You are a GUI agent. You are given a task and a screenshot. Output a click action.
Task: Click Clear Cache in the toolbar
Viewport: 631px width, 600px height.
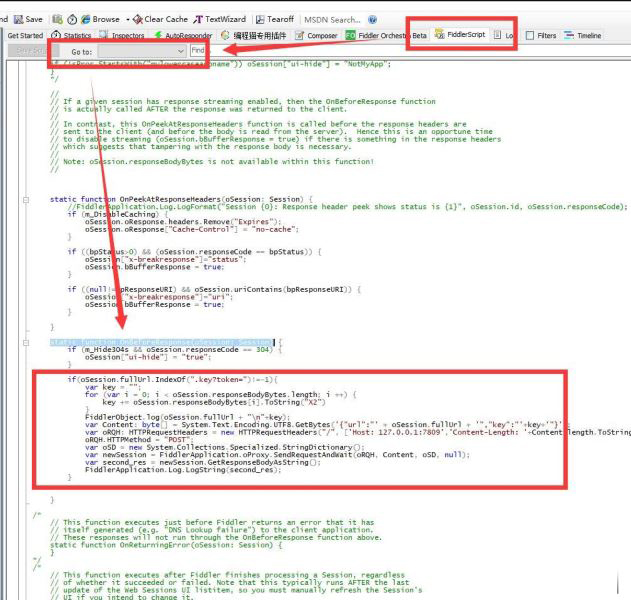click(x=161, y=19)
